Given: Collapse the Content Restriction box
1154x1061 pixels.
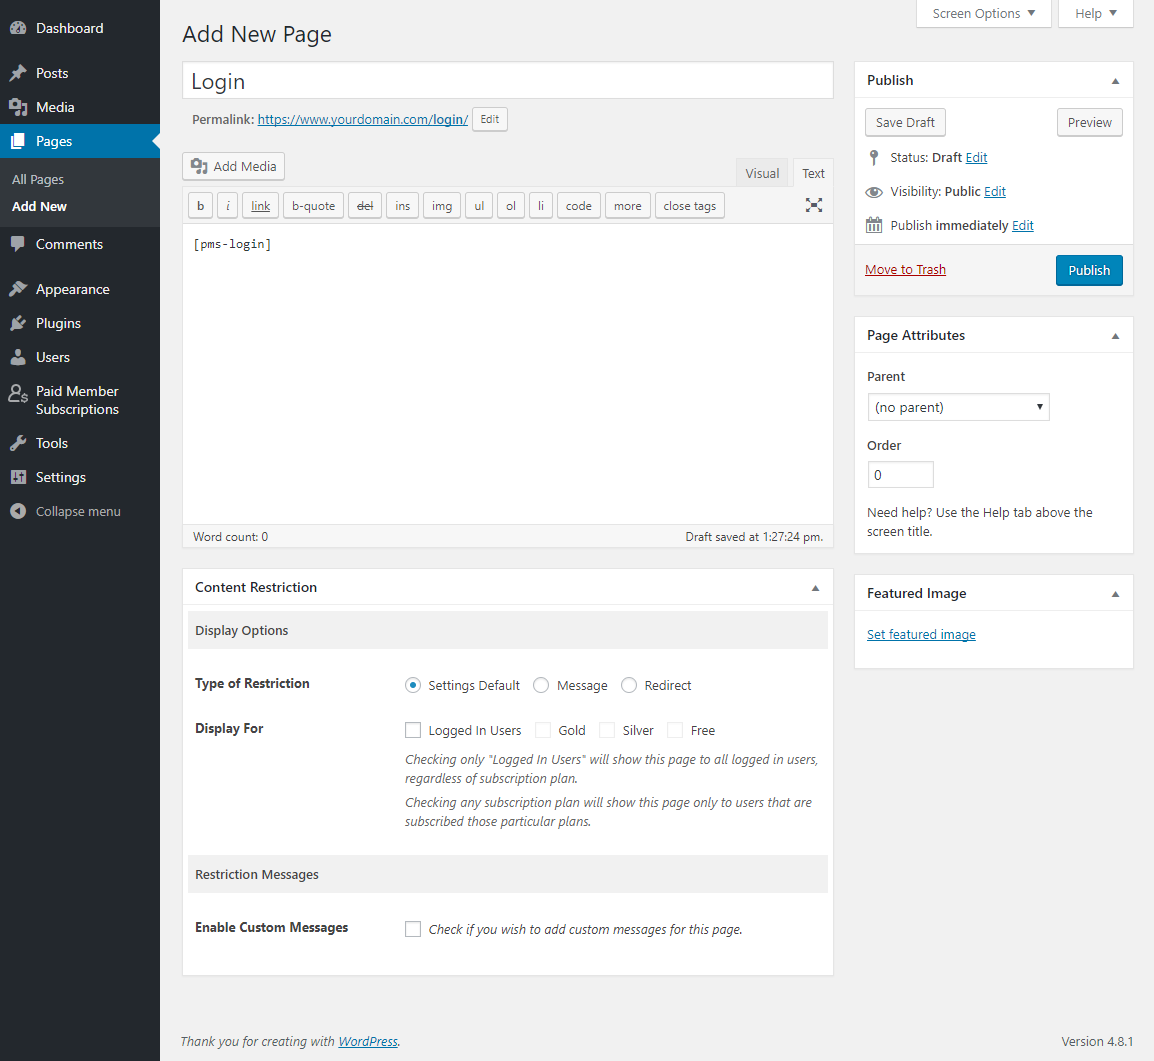Looking at the screenshot, I should (x=815, y=588).
